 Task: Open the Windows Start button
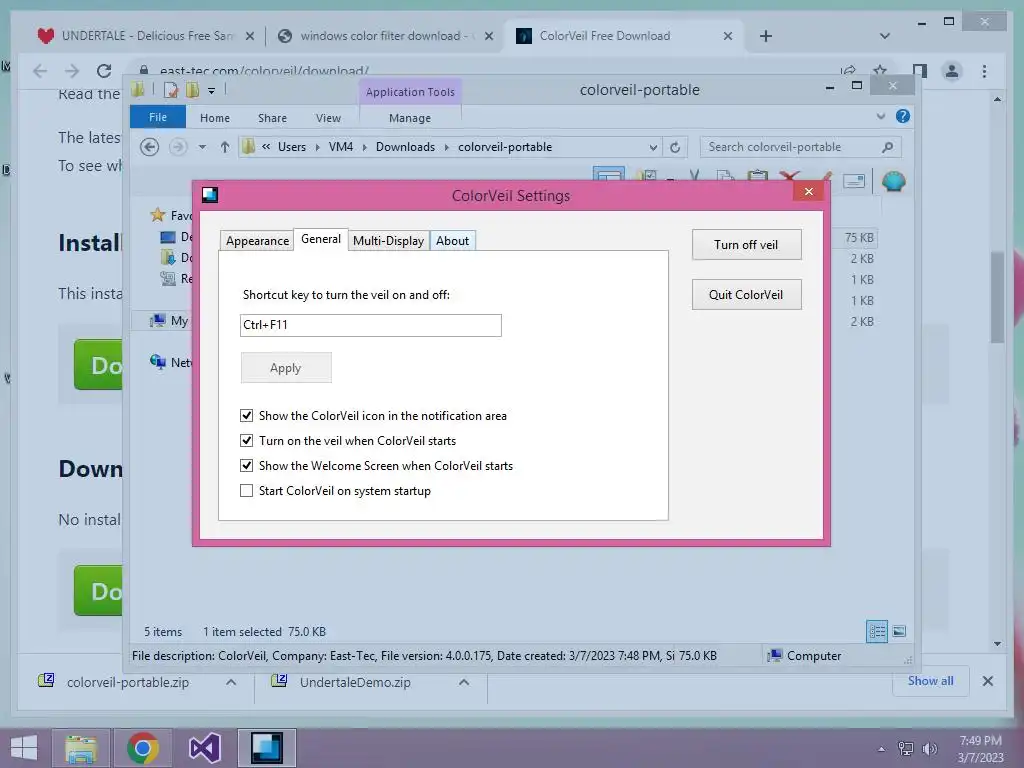[x=24, y=748]
